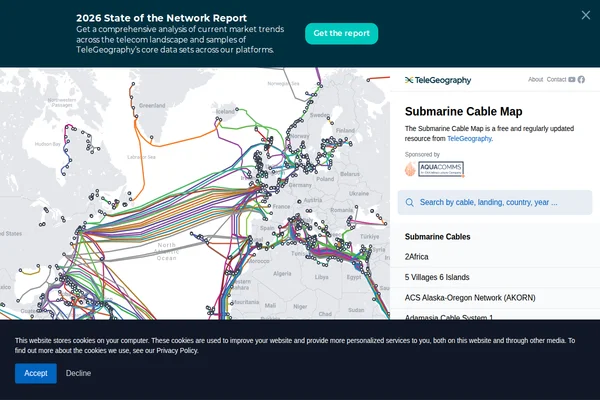Click the Labrador Sea map label
The height and width of the screenshot is (400, 600).
pos(141,157)
